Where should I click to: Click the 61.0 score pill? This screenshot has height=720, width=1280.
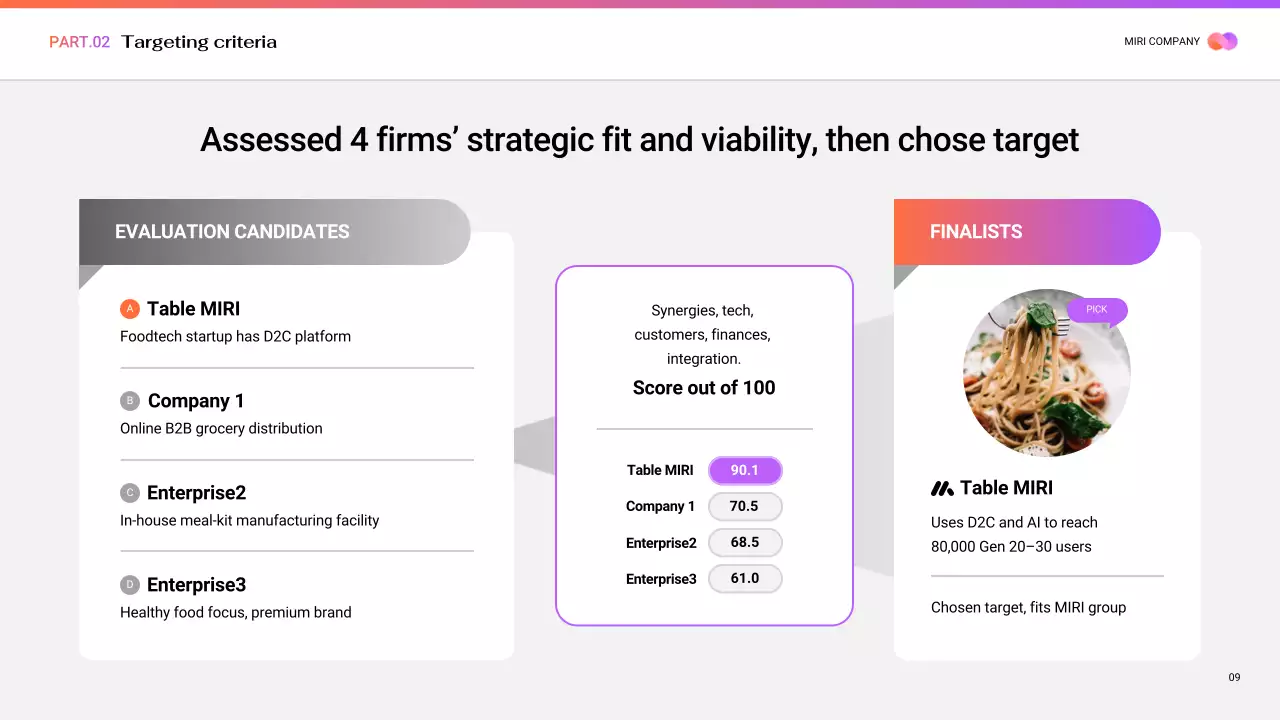745,579
